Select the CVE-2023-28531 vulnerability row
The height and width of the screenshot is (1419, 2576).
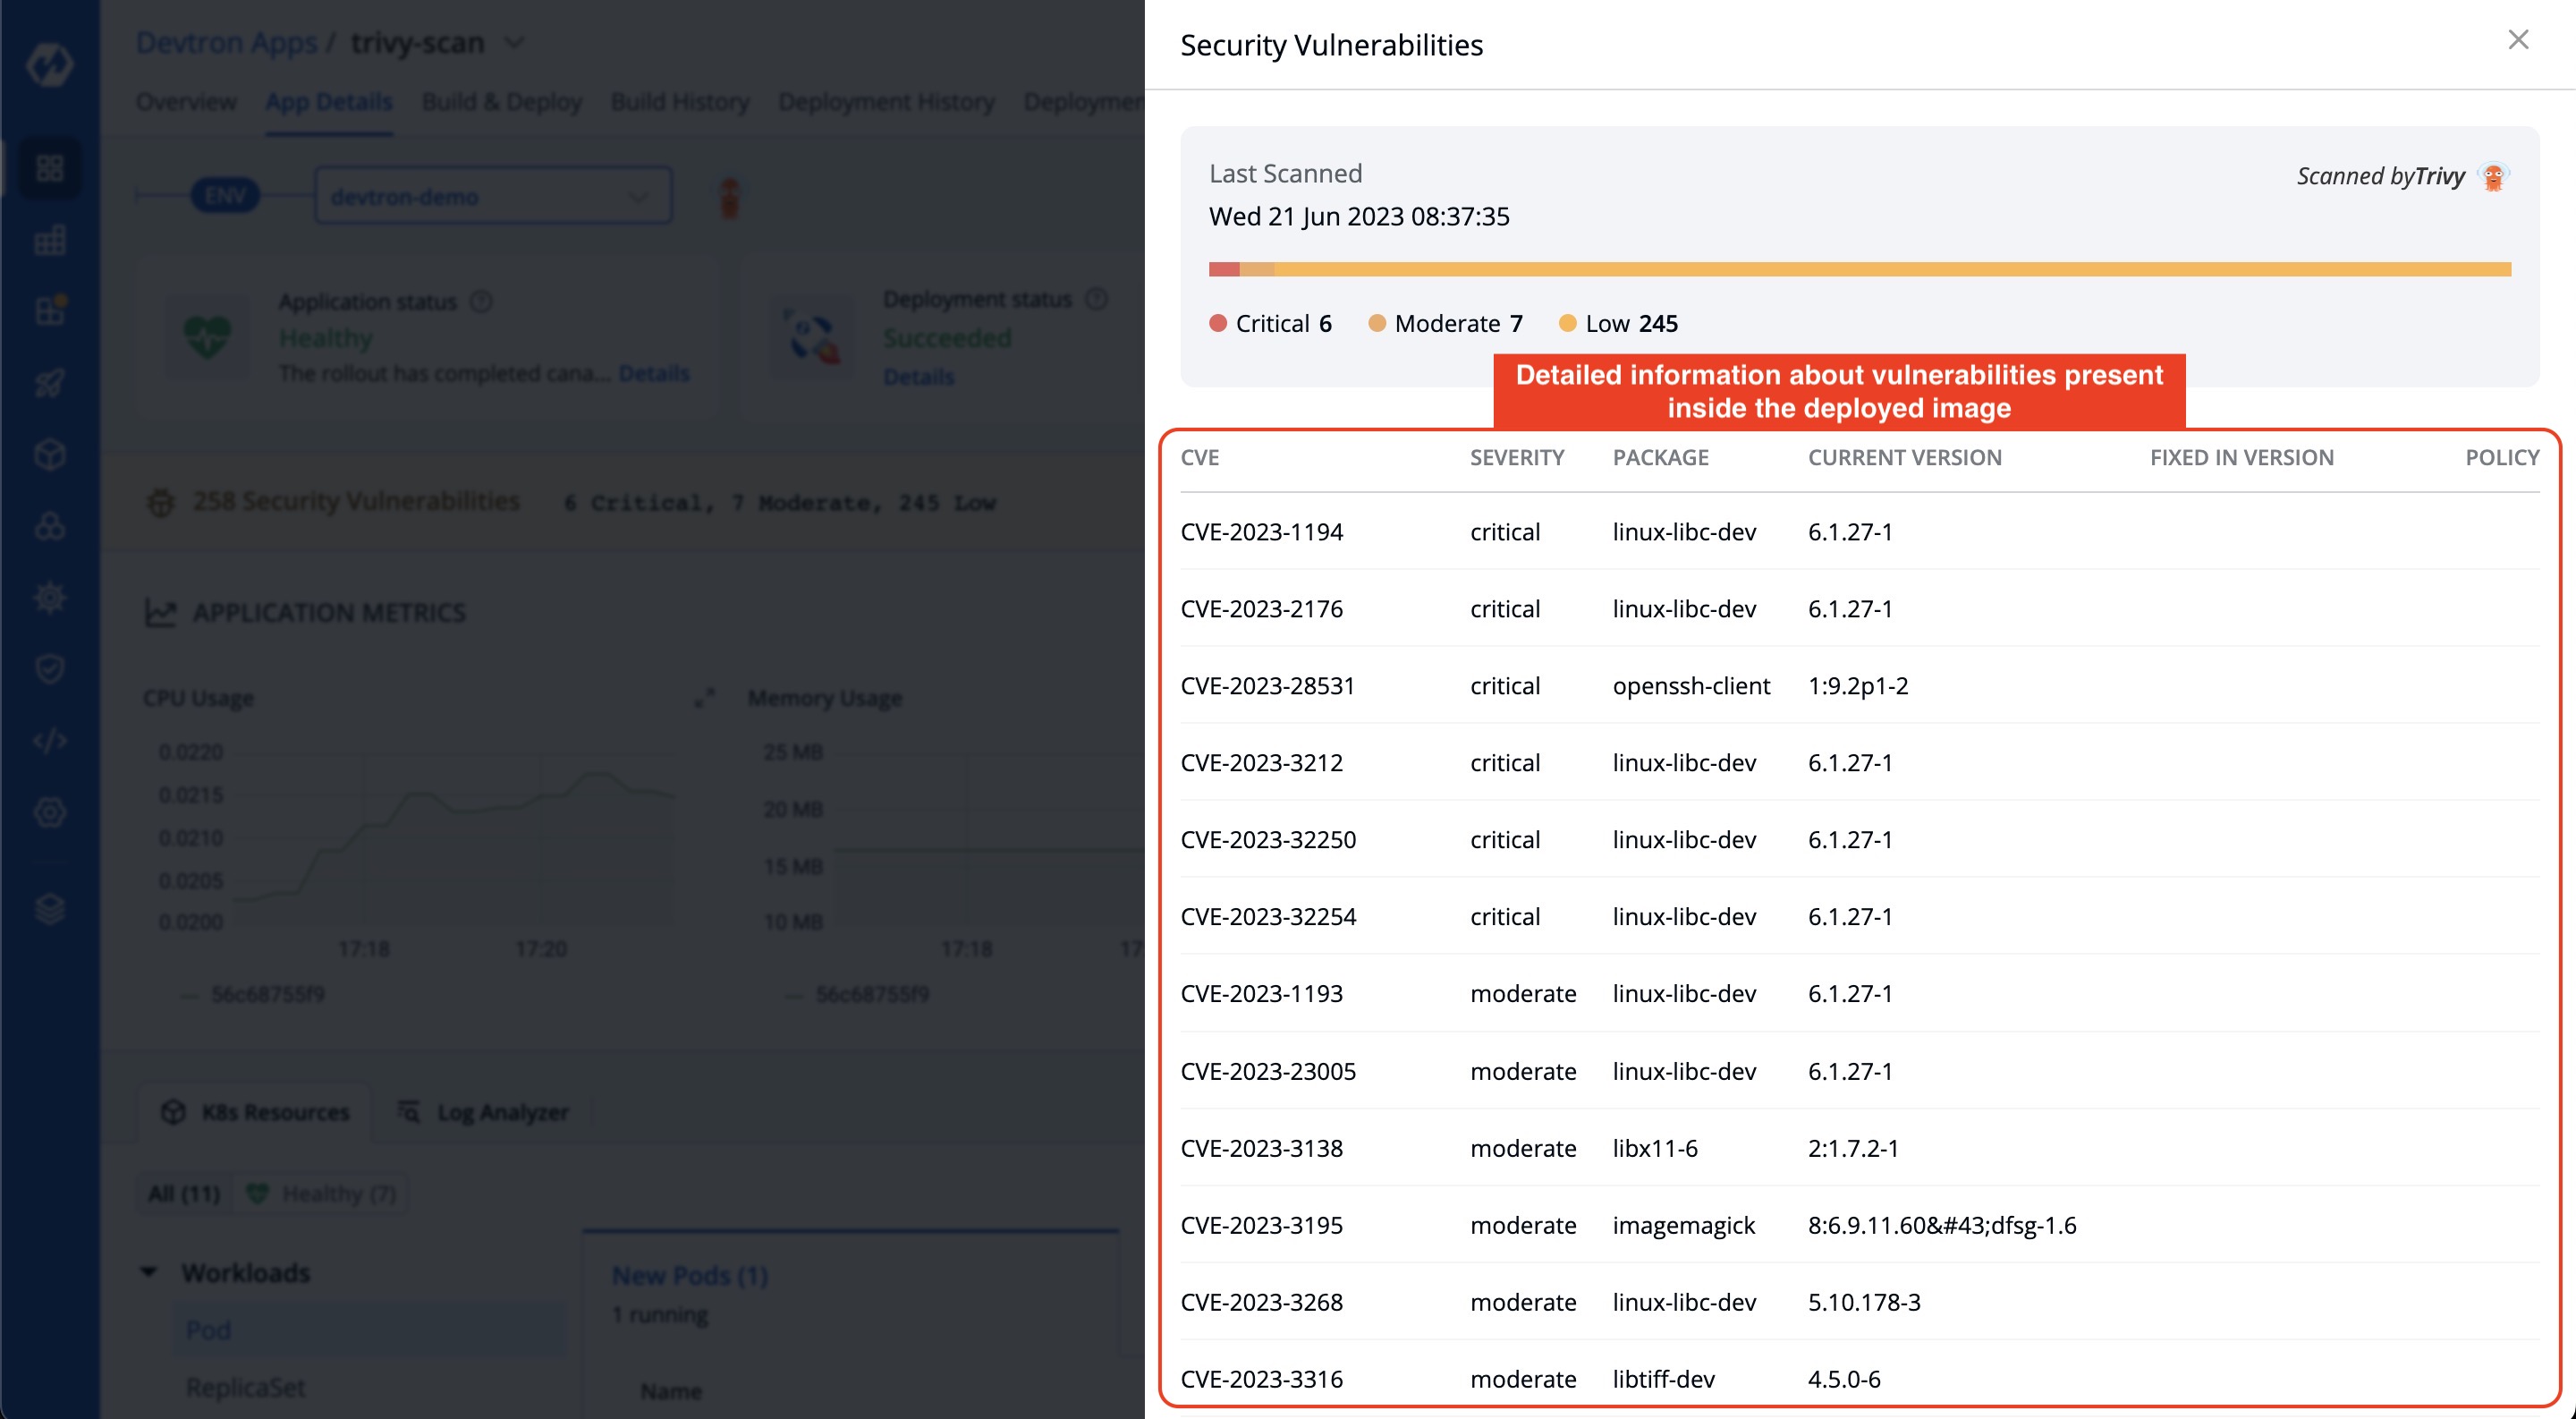coord(1859,685)
